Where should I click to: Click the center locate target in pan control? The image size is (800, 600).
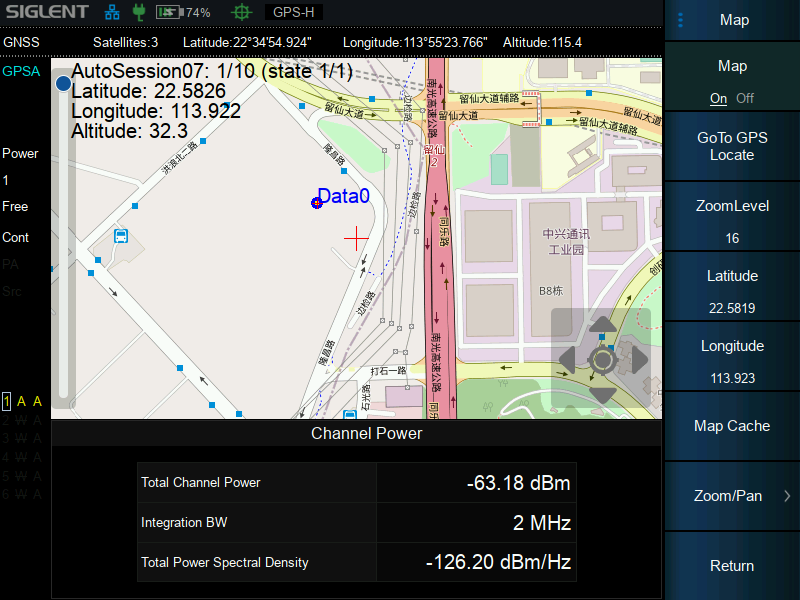(x=602, y=360)
